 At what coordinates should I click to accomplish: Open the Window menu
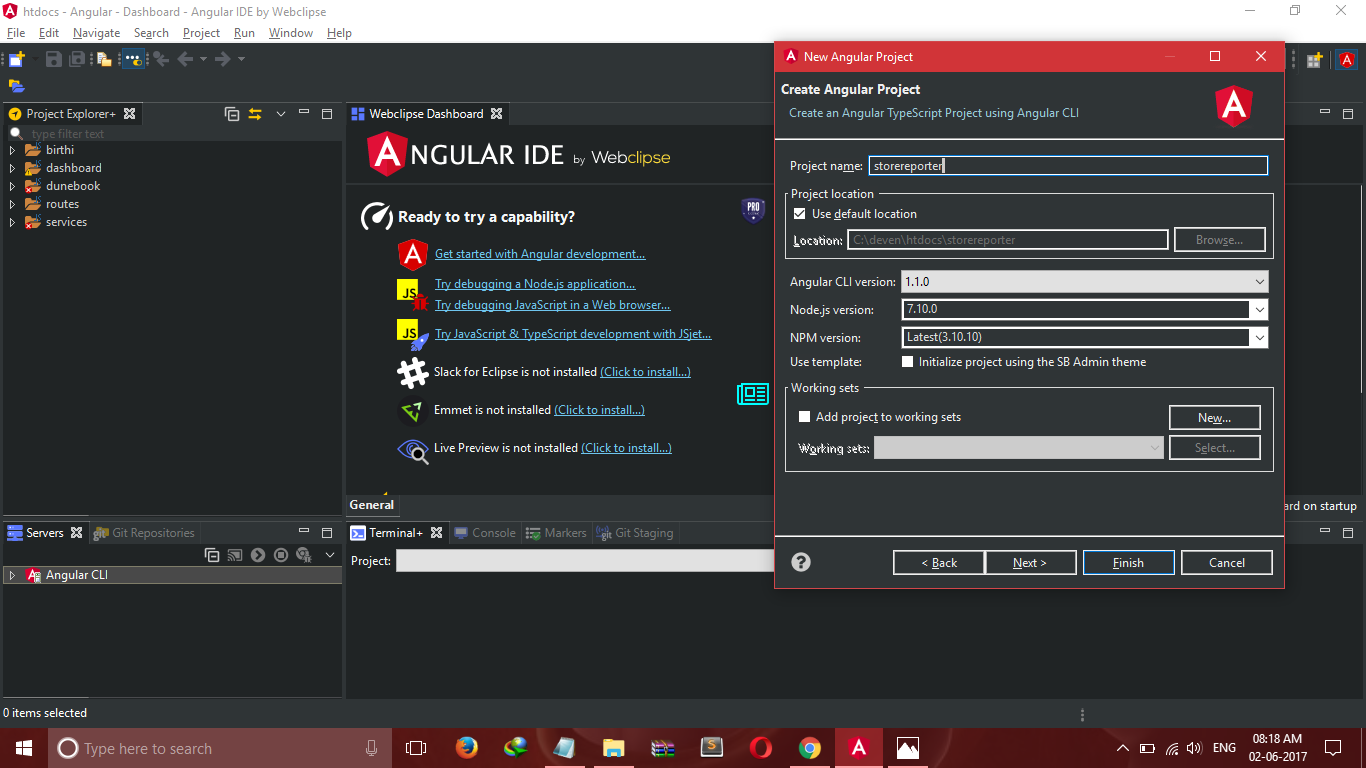pos(291,33)
